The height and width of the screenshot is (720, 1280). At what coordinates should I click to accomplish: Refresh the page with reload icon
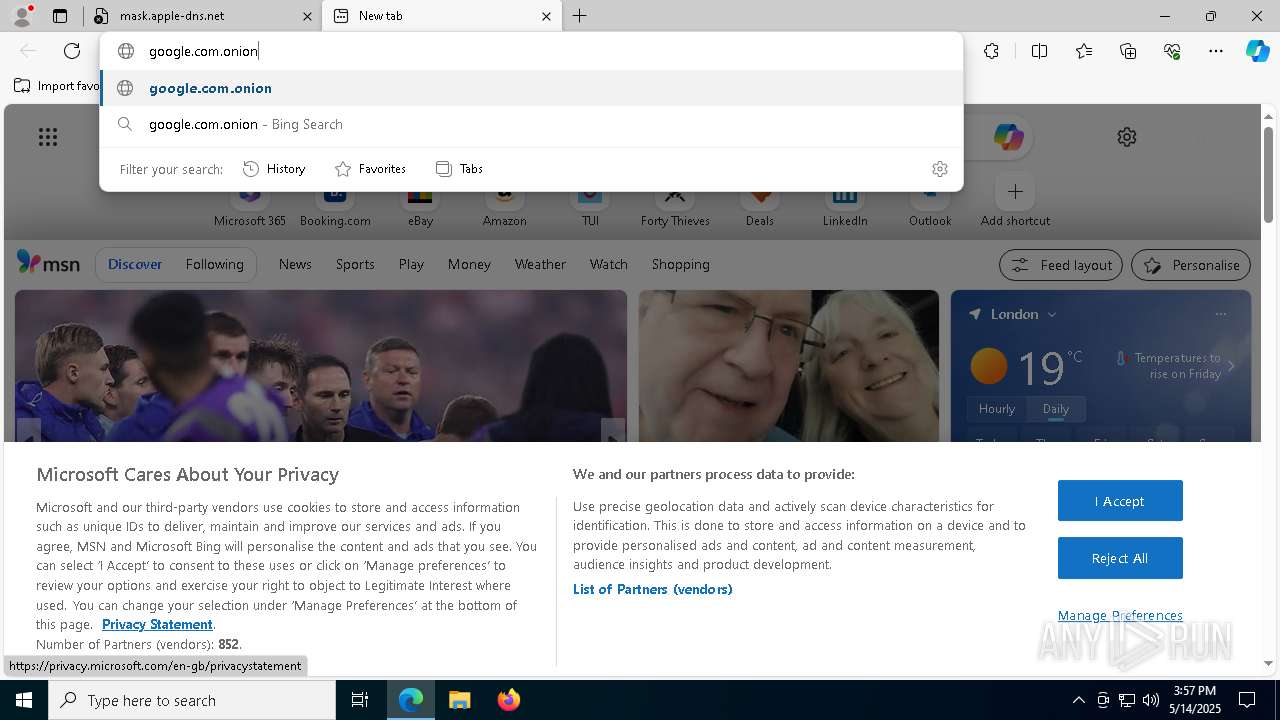pyautogui.click(x=72, y=51)
